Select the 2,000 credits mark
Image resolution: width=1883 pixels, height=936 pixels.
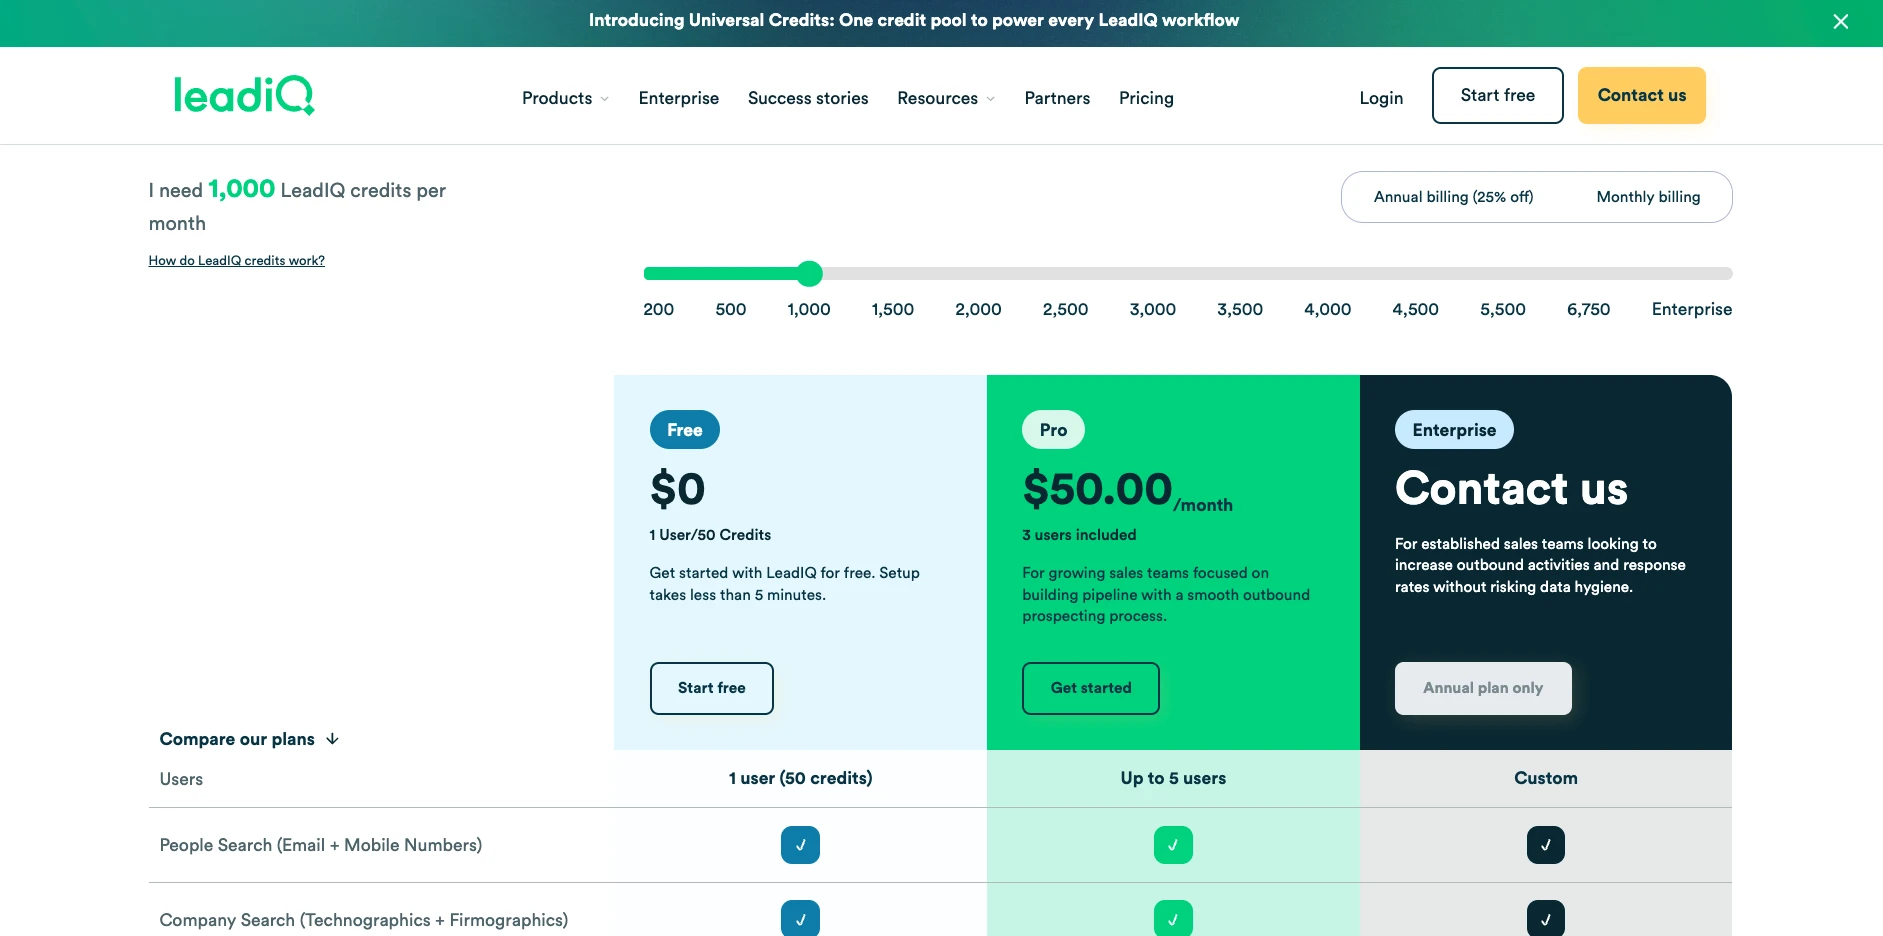click(978, 309)
